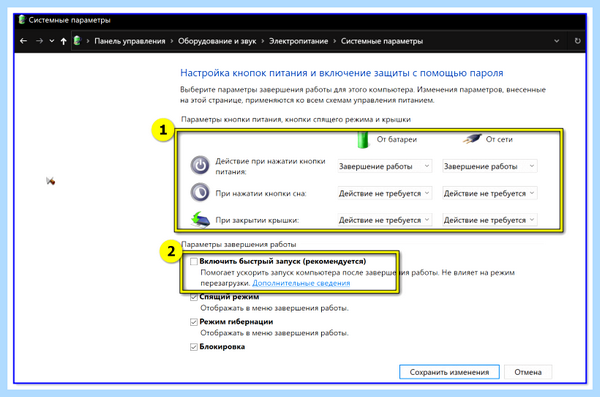Toggle Режим гибернации checkbox
The image size is (600, 397).
tap(194, 322)
